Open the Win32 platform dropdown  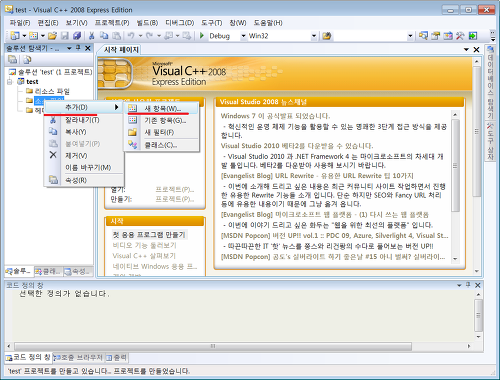click(314, 36)
